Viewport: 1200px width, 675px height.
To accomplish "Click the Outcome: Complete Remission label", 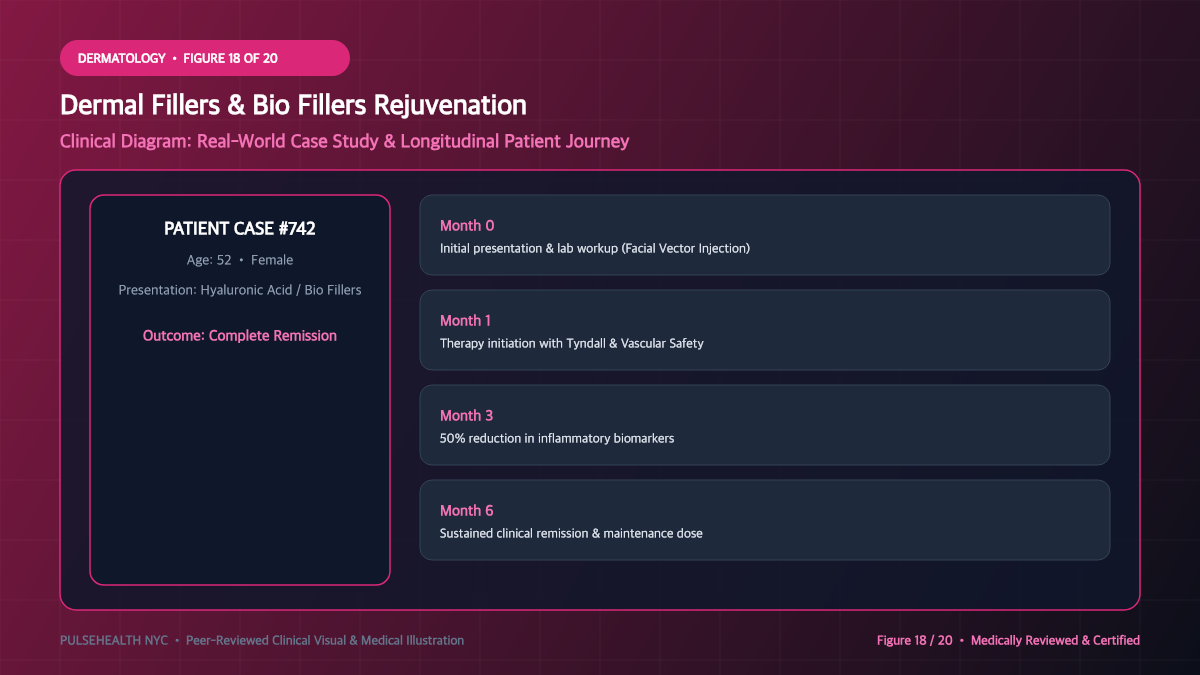I will coord(240,336).
